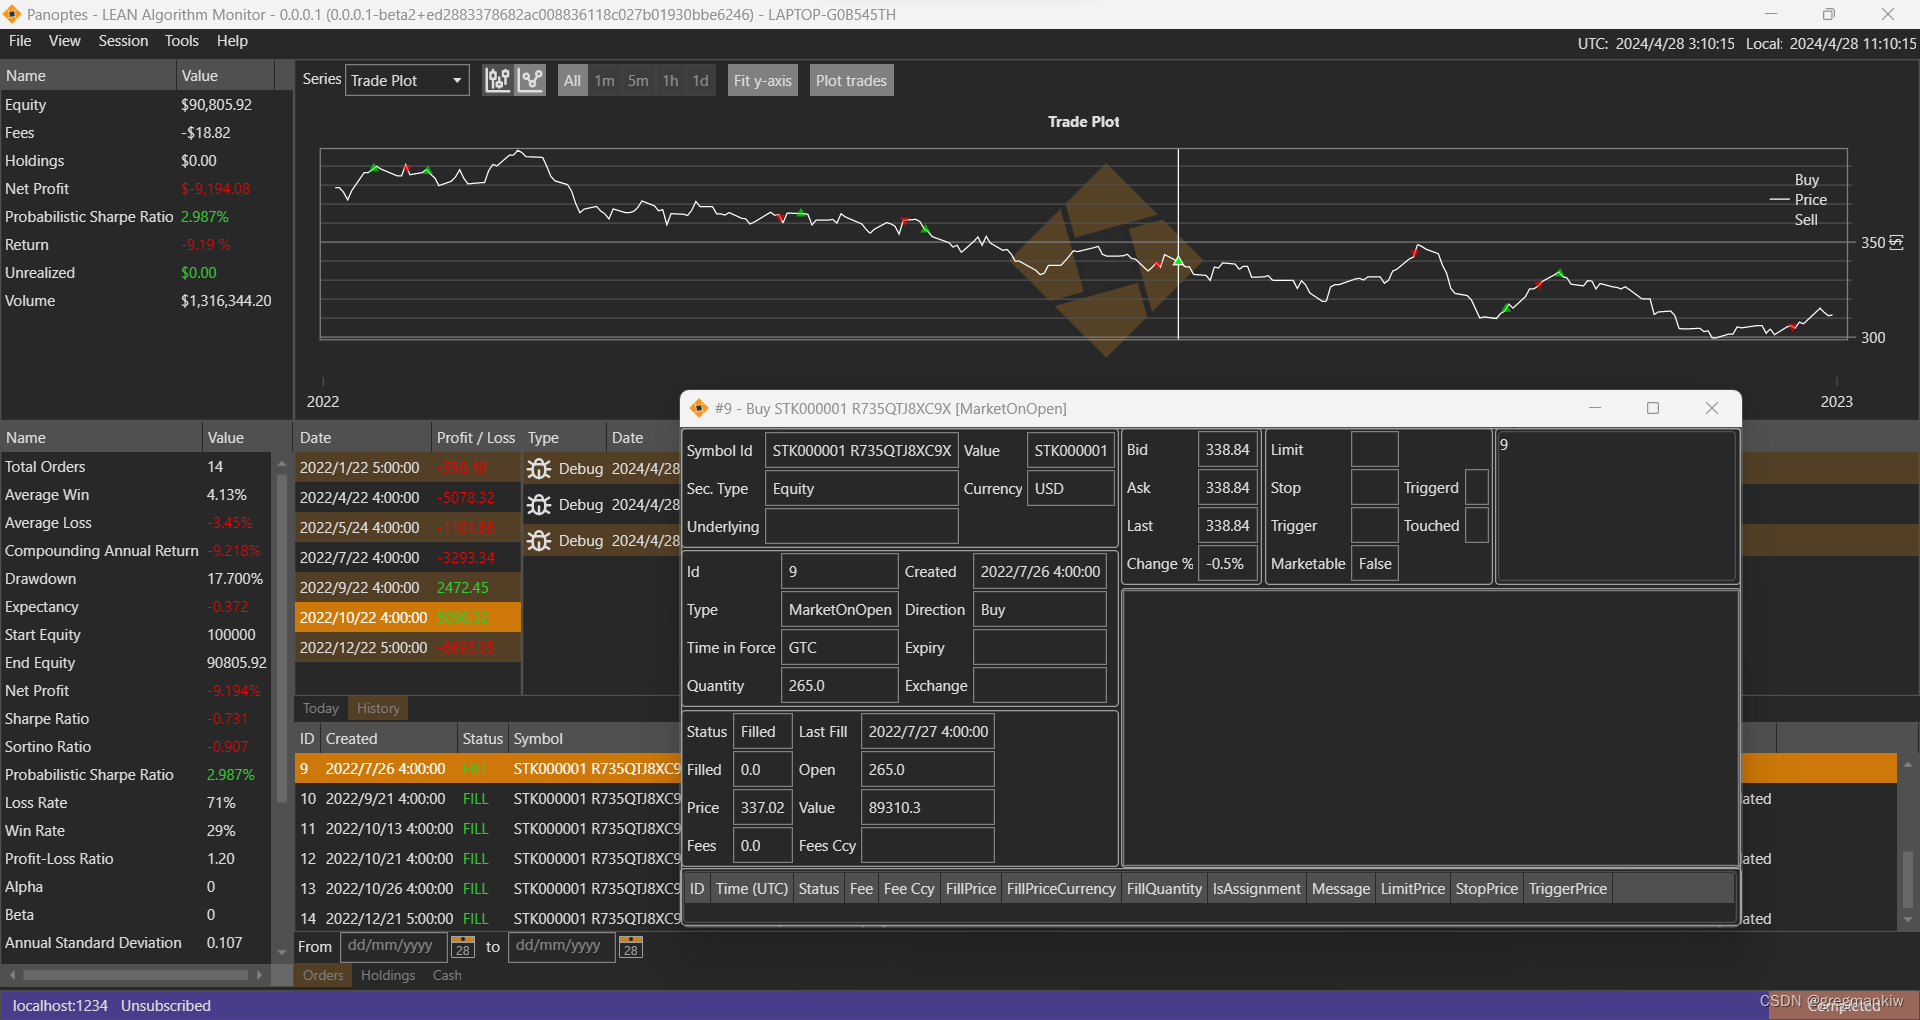Select the 2022/12/22 5:00:00 loss row
The image size is (1920, 1020).
[408, 648]
